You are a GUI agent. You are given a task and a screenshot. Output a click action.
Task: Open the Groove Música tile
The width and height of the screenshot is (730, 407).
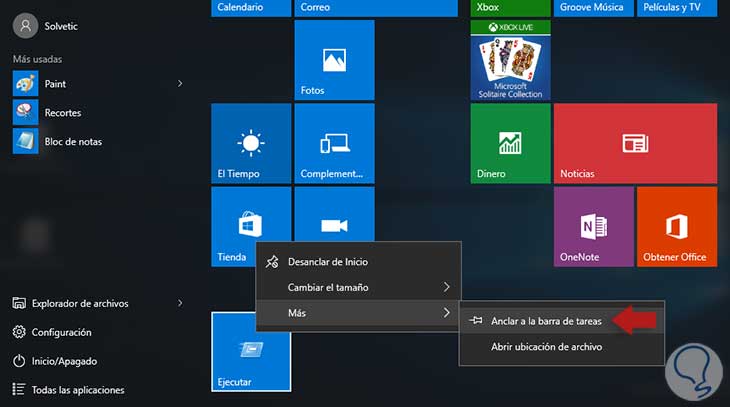point(594,8)
